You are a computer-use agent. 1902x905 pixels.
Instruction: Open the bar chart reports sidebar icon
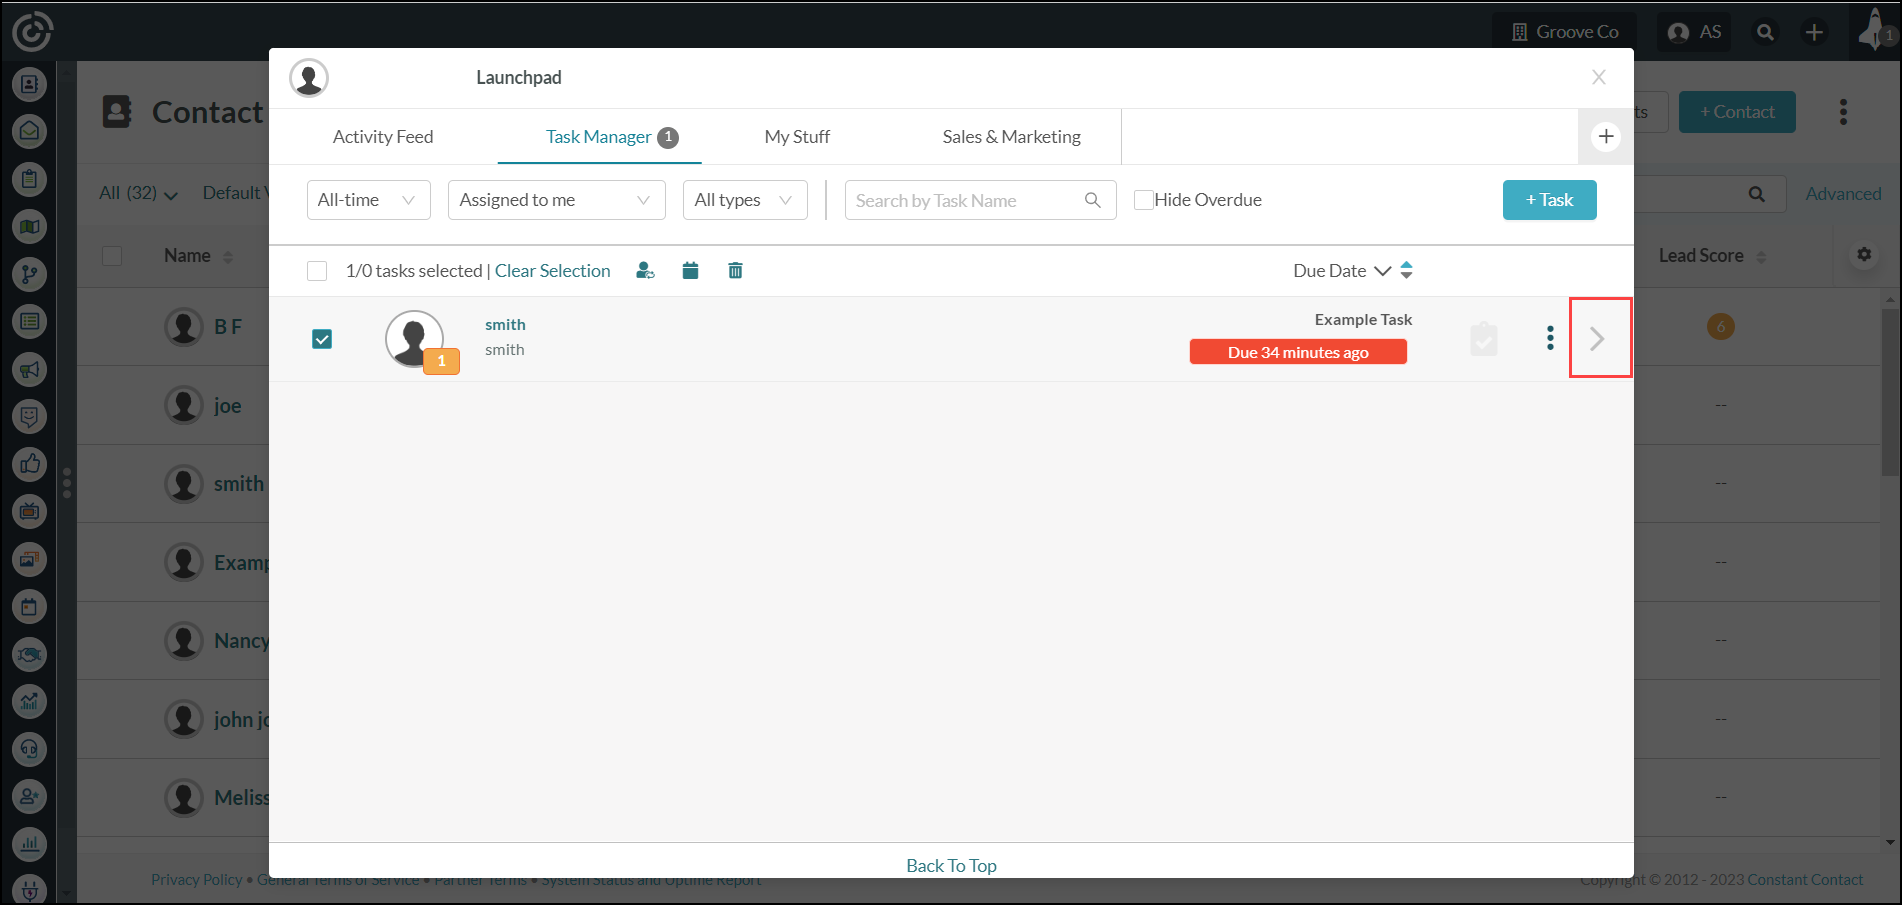tap(30, 844)
